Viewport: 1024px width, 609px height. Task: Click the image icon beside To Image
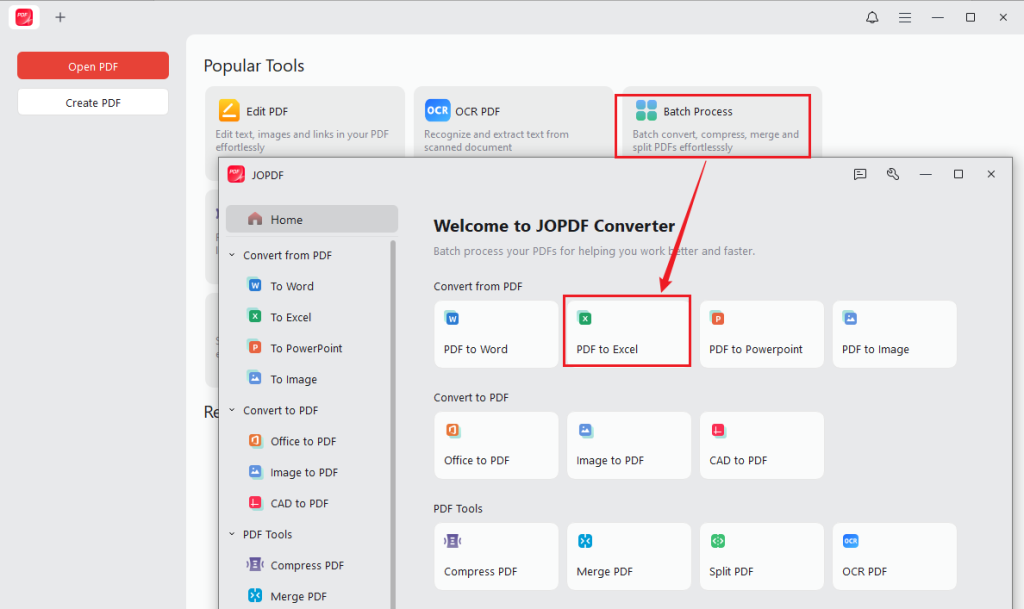click(x=255, y=378)
